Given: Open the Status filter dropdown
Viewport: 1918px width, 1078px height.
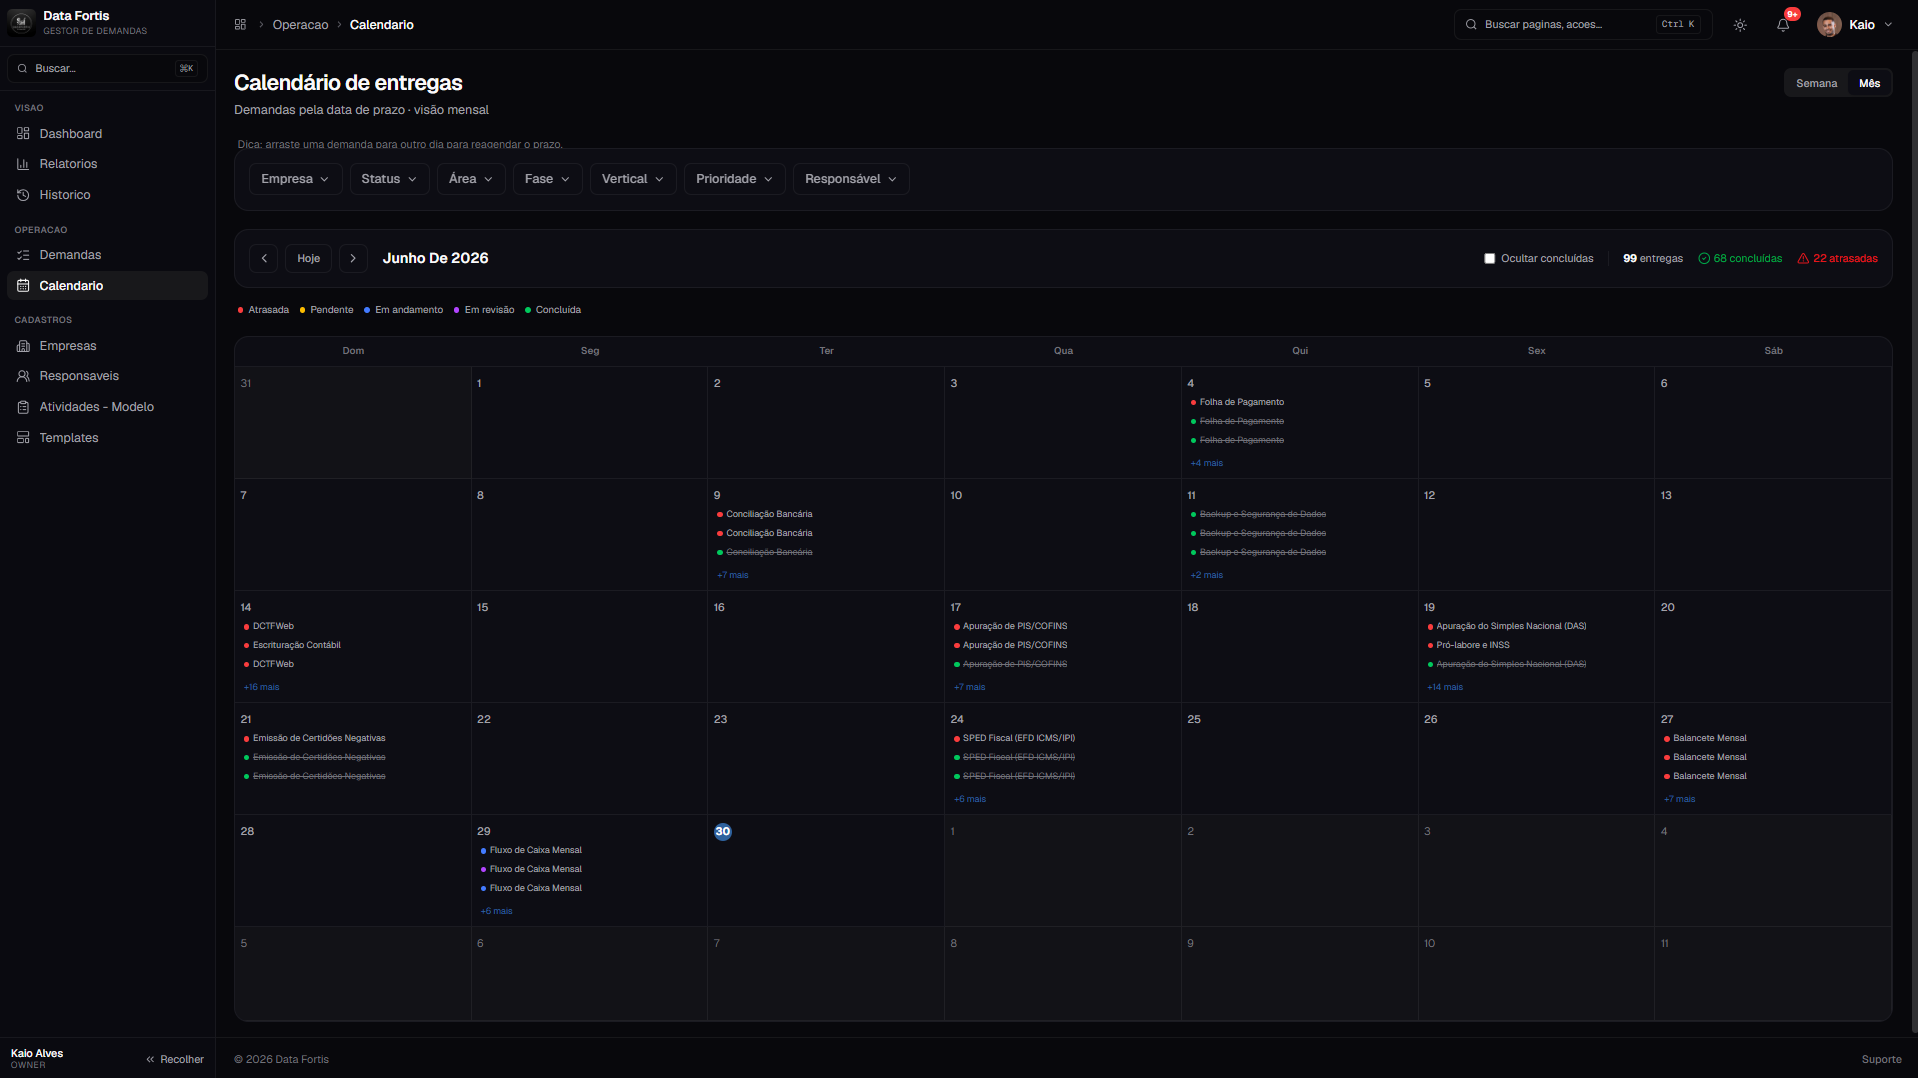Looking at the screenshot, I should (x=389, y=179).
